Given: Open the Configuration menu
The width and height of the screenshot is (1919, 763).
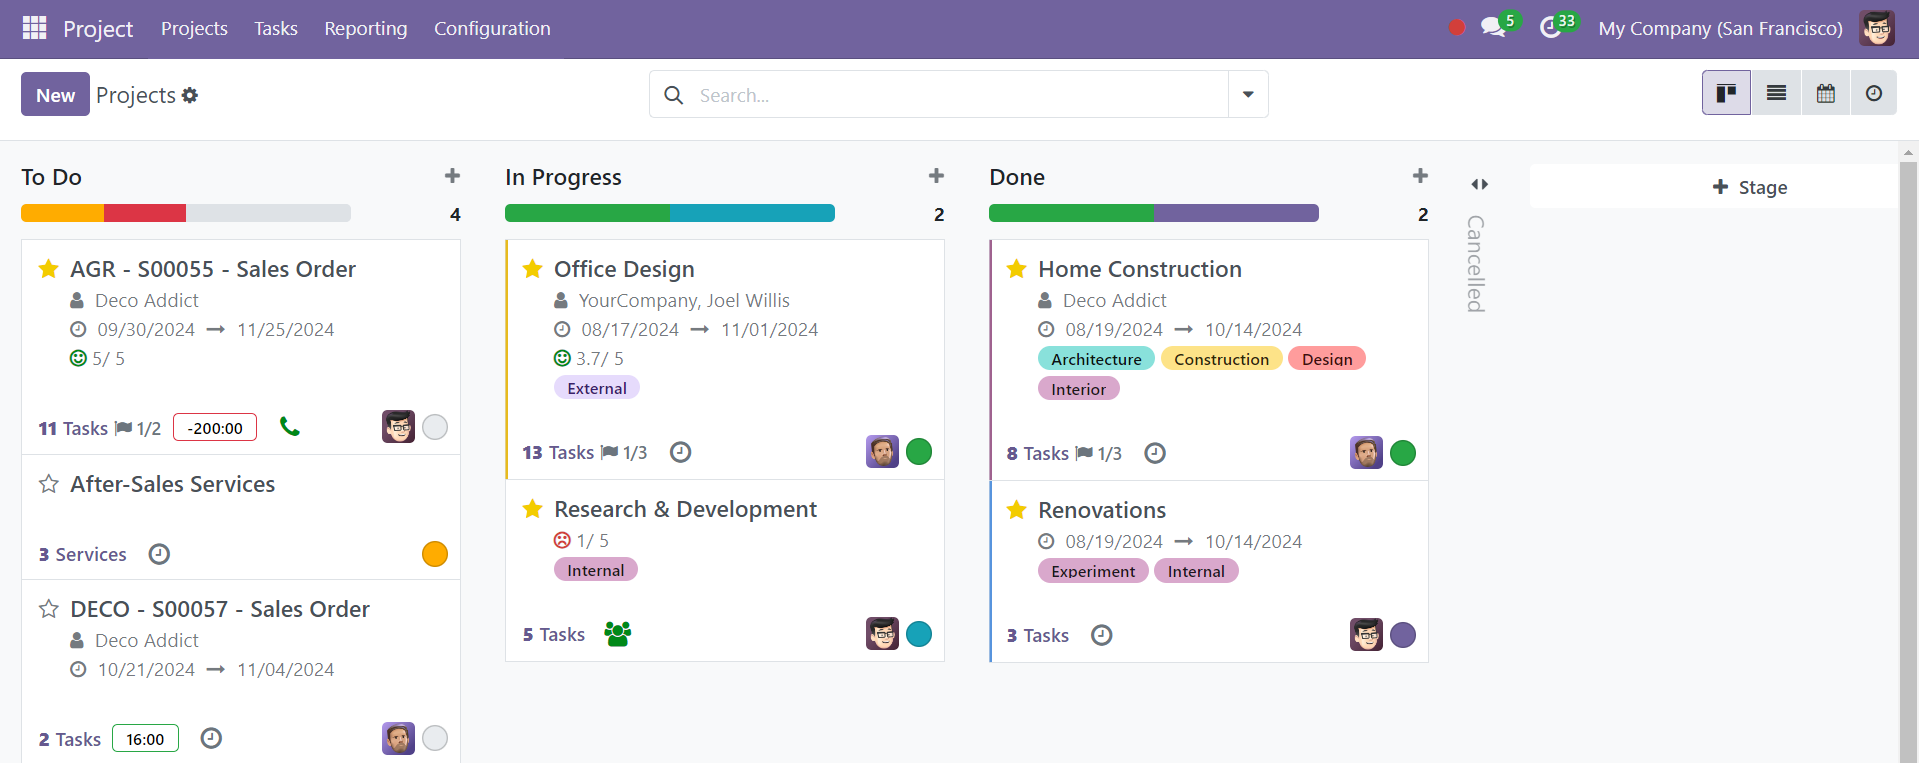Looking at the screenshot, I should point(492,28).
